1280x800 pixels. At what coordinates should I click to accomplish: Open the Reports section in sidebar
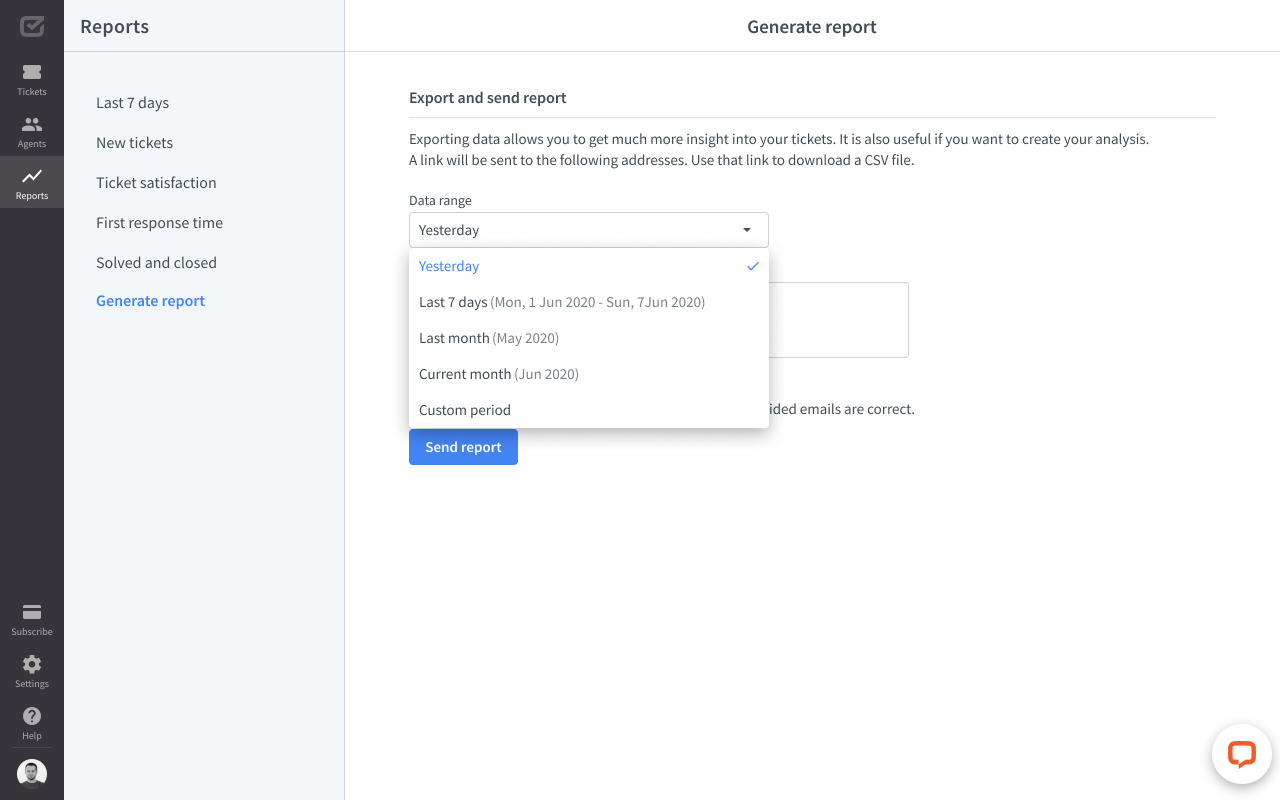pyautogui.click(x=32, y=183)
